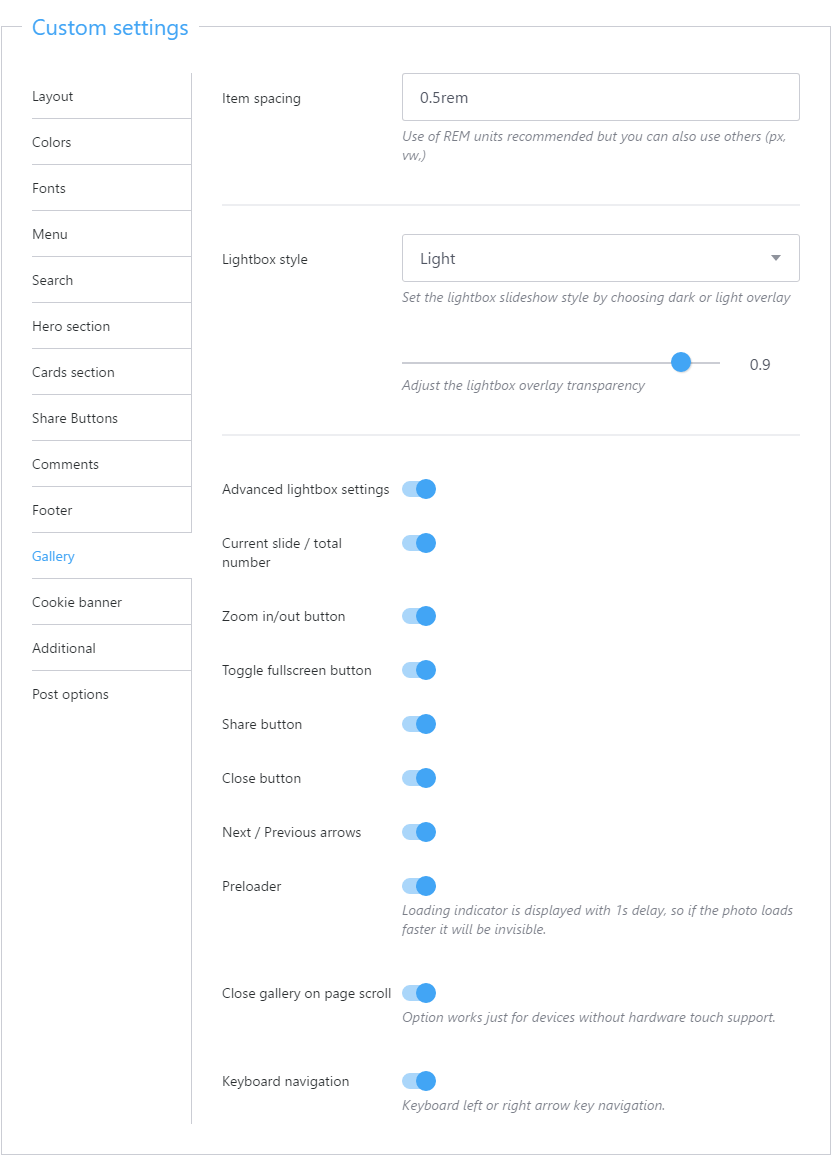Toggle the Close button option
Viewport: 832px width, 1168px height.
[419, 778]
